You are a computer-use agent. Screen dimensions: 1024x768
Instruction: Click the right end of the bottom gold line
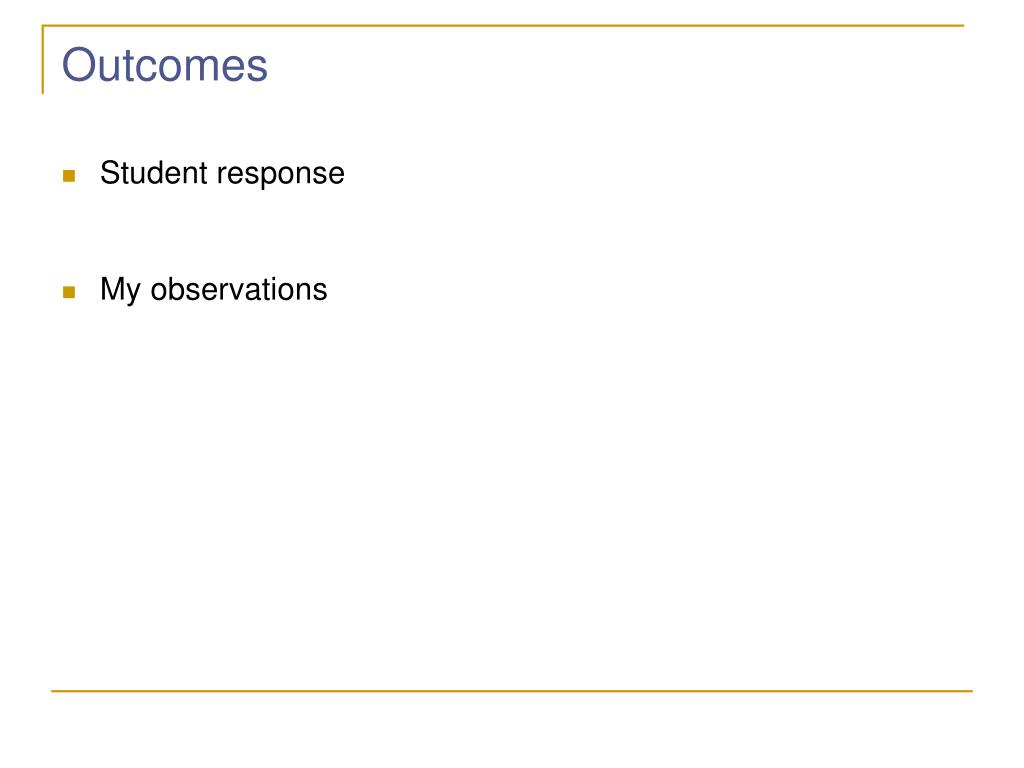(969, 691)
